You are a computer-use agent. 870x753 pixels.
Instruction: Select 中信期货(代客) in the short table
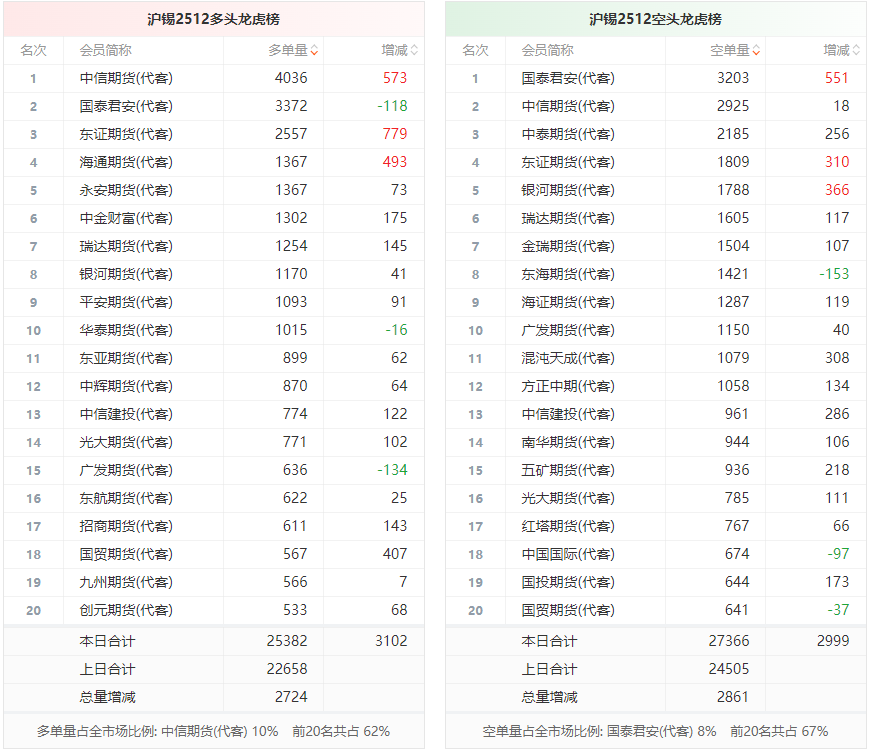(x=568, y=106)
